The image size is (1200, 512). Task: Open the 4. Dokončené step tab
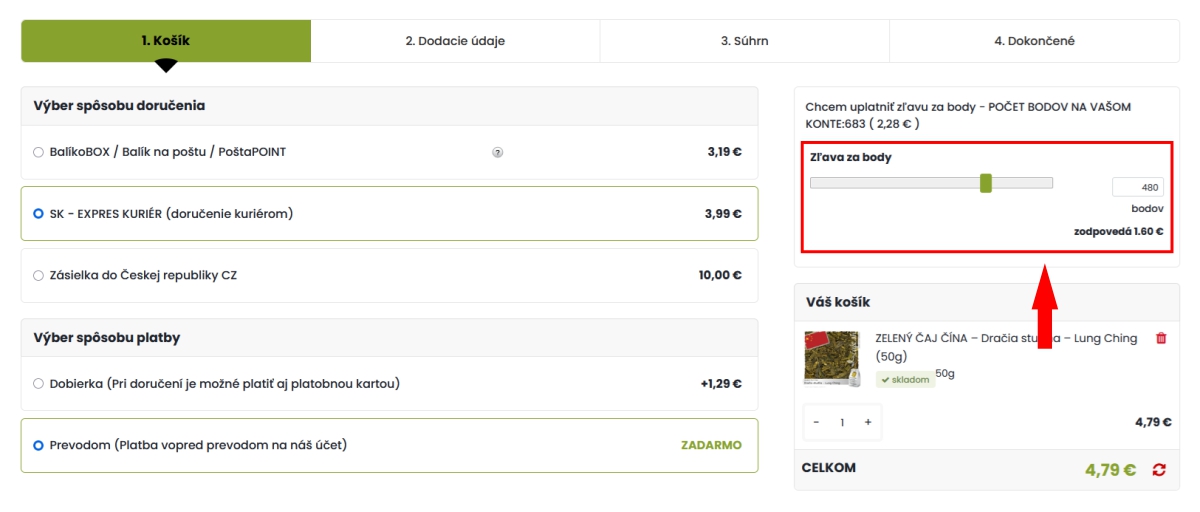1034,41
